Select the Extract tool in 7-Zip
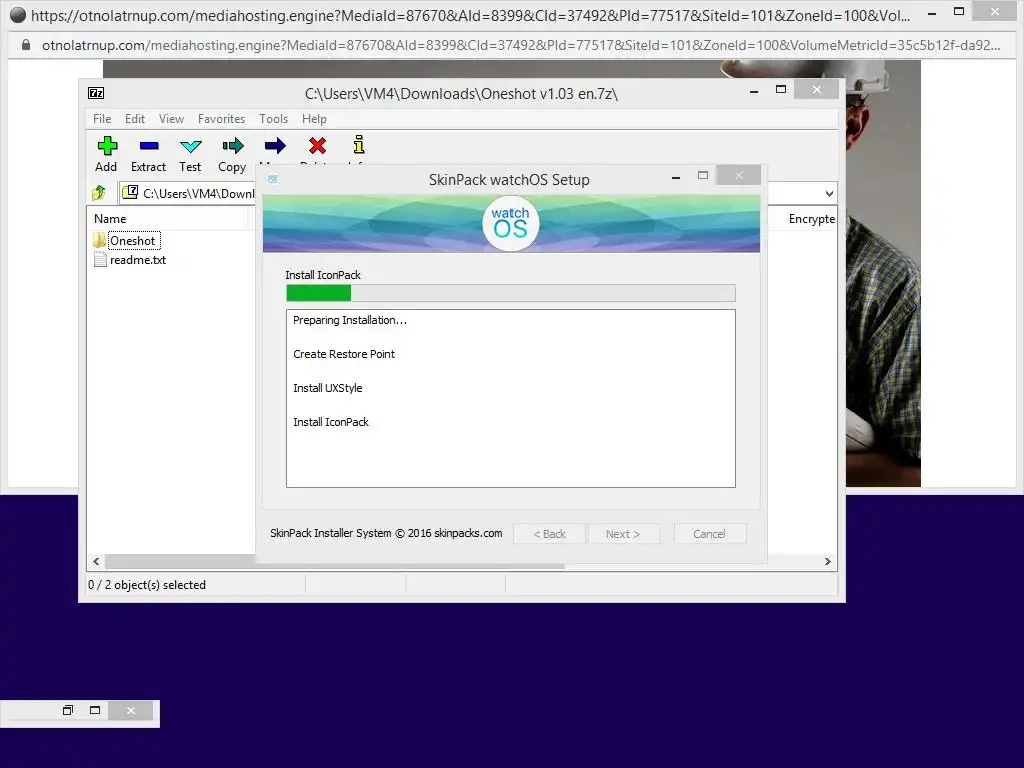This screenshot has width=1024, height=768. 148,154
